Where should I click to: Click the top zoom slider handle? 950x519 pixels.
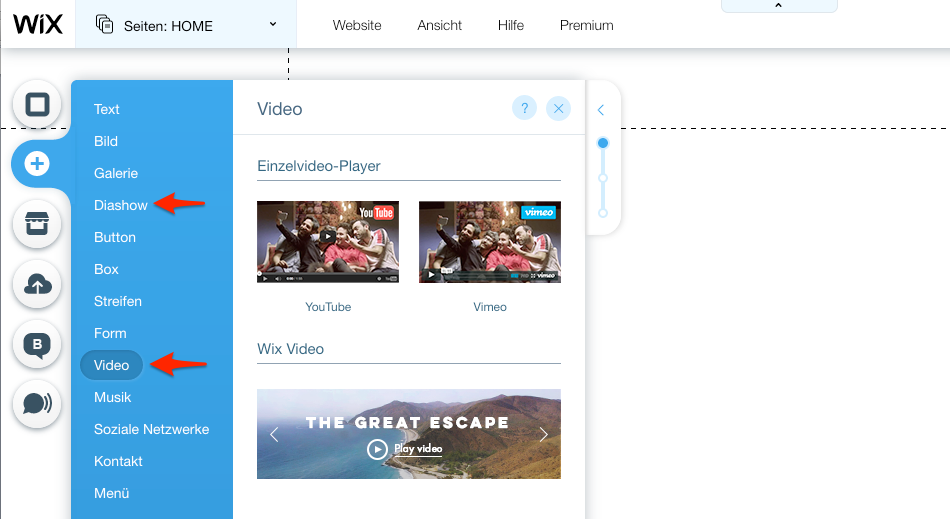click(x=603, y=143)
